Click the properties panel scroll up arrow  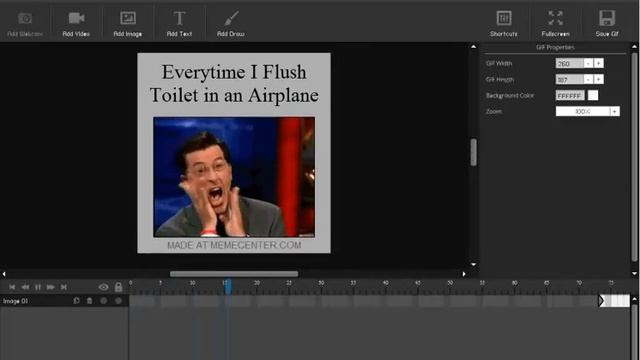point(634,47)
